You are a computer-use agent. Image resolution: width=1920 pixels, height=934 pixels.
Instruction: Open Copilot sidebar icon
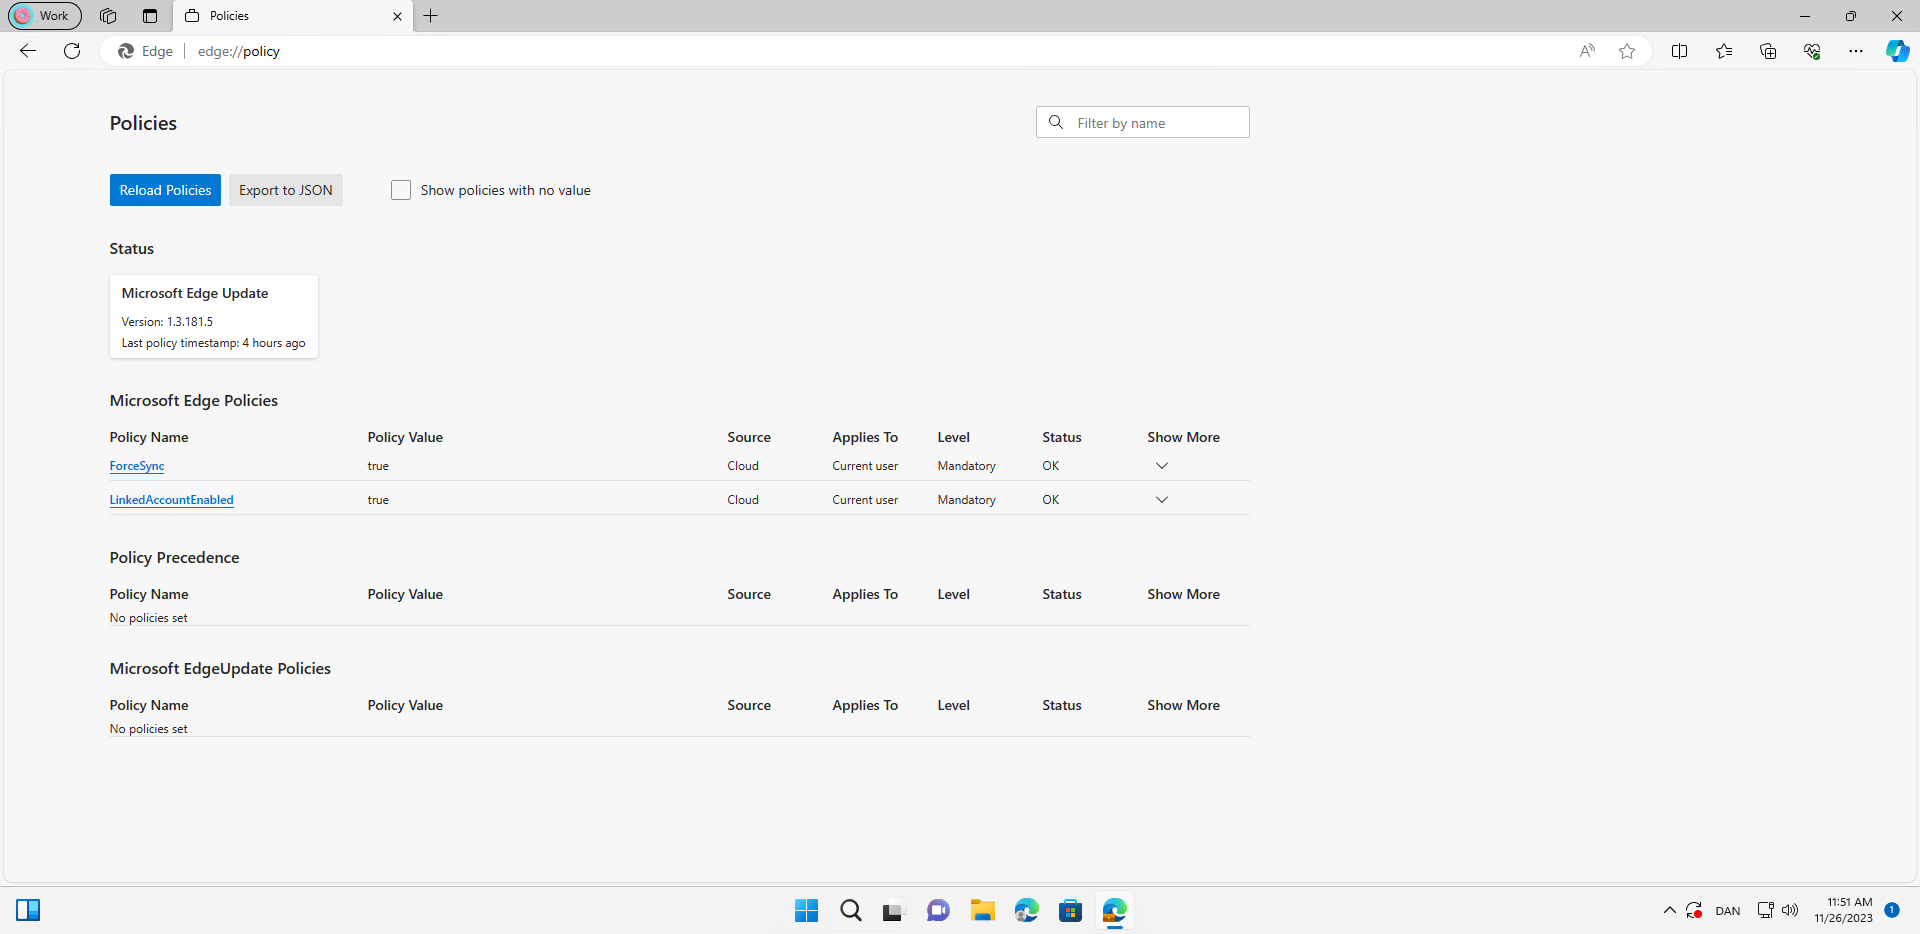1897,51
